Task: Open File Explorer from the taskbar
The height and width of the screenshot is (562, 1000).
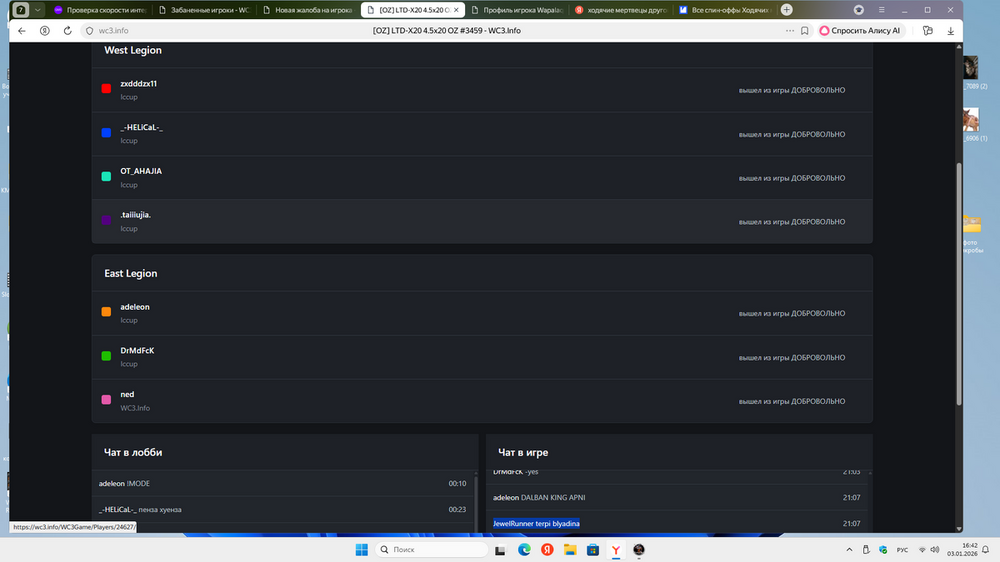Action: point(570,550)
